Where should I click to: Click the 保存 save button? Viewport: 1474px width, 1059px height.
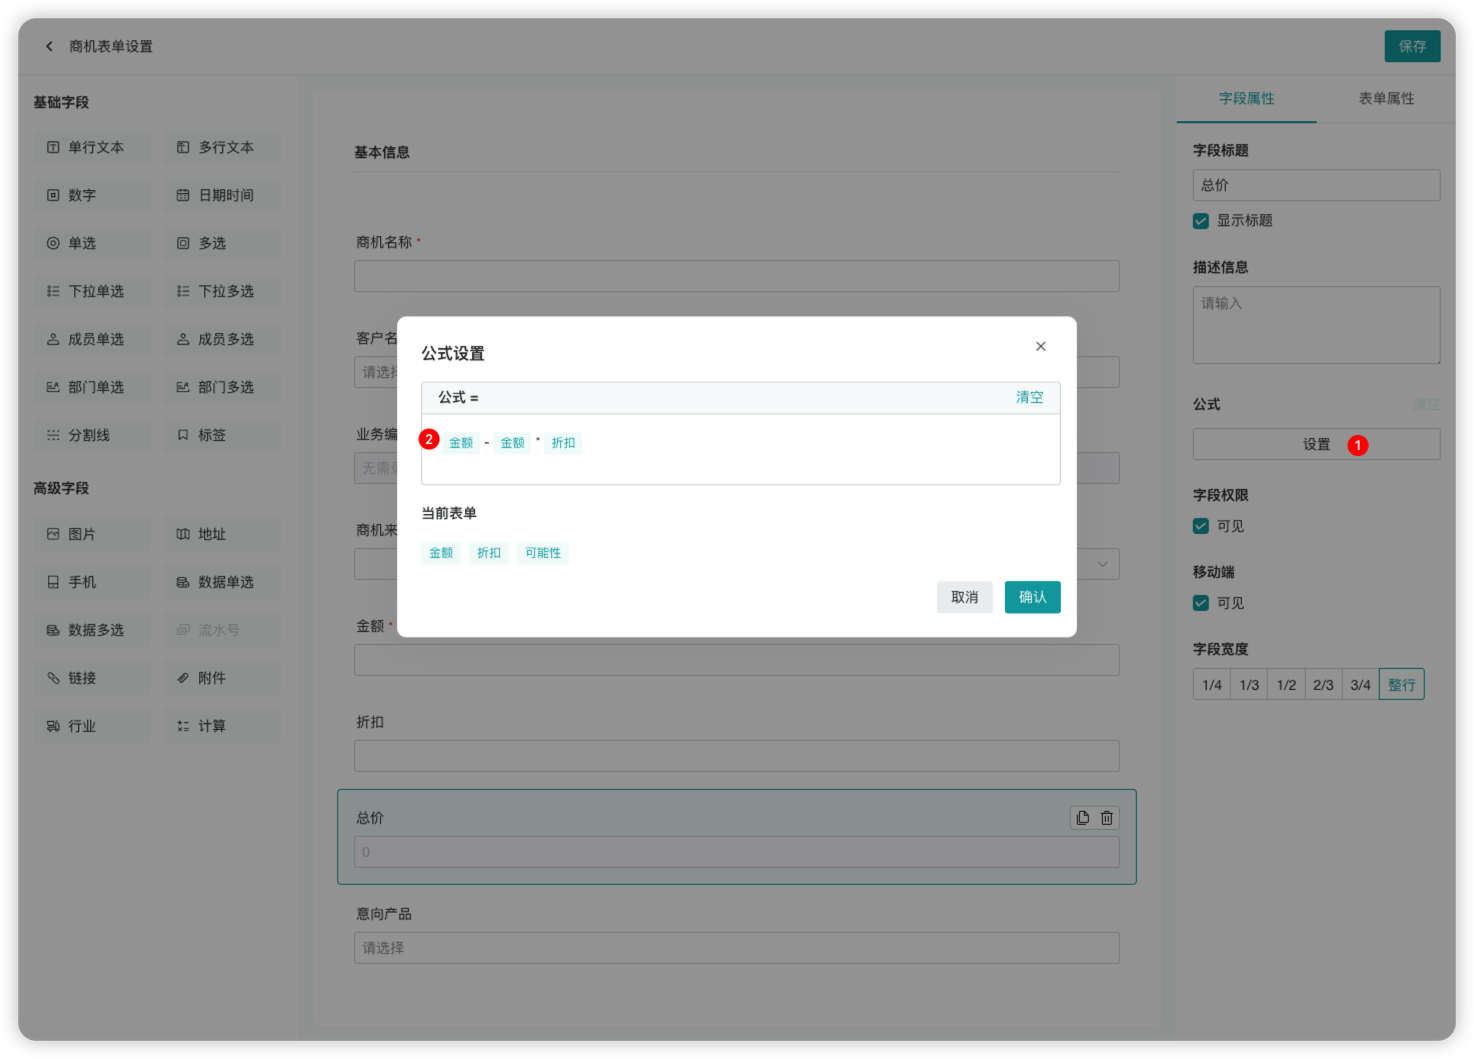pos(1412,46)
